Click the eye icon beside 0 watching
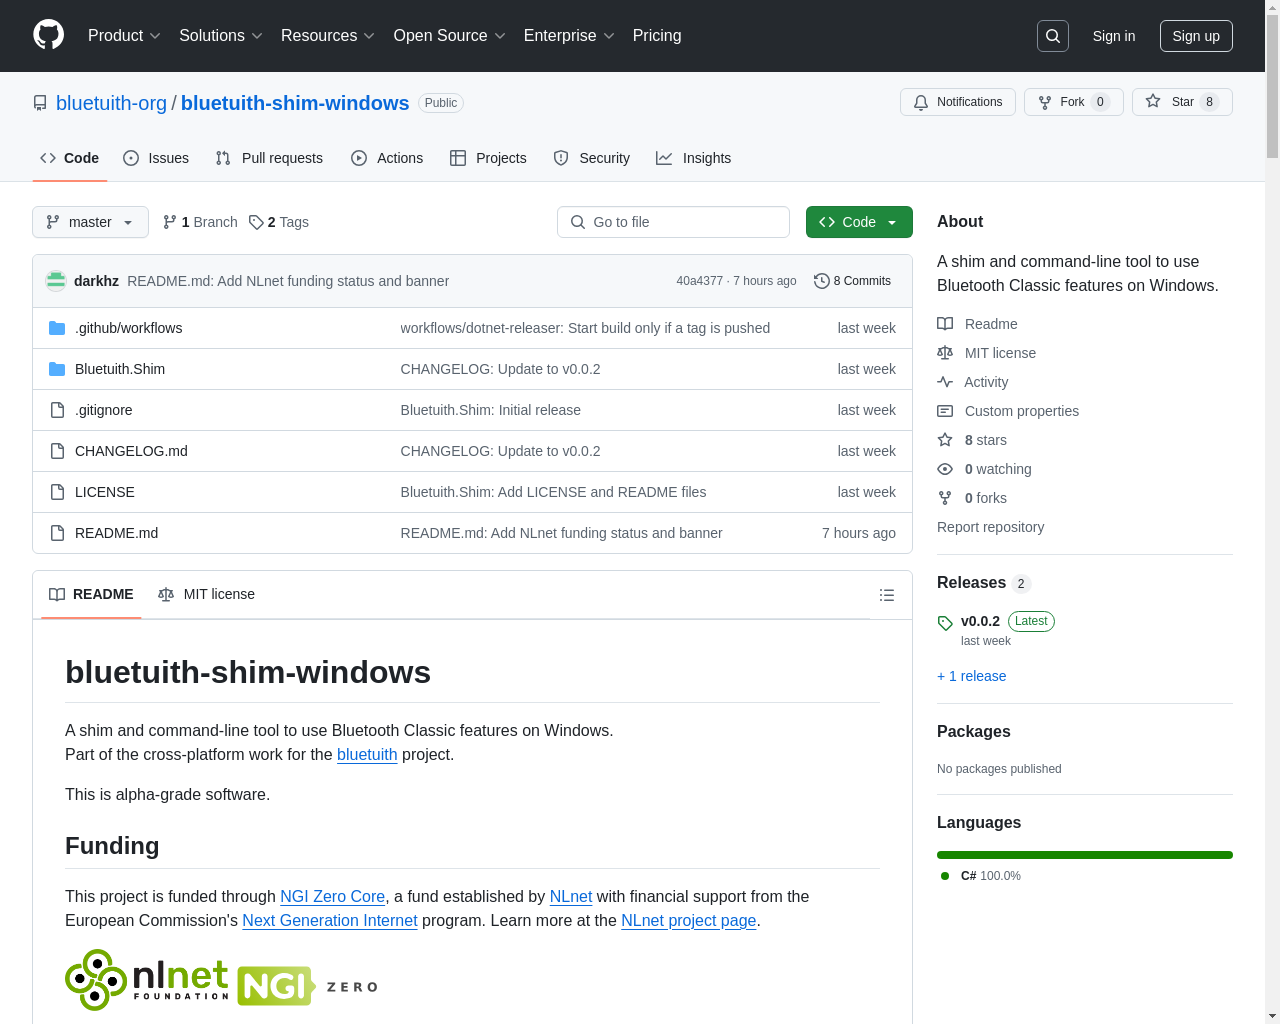Image resolution: width=1280 pixels, height=1024 pixels. tap(945, 469)
